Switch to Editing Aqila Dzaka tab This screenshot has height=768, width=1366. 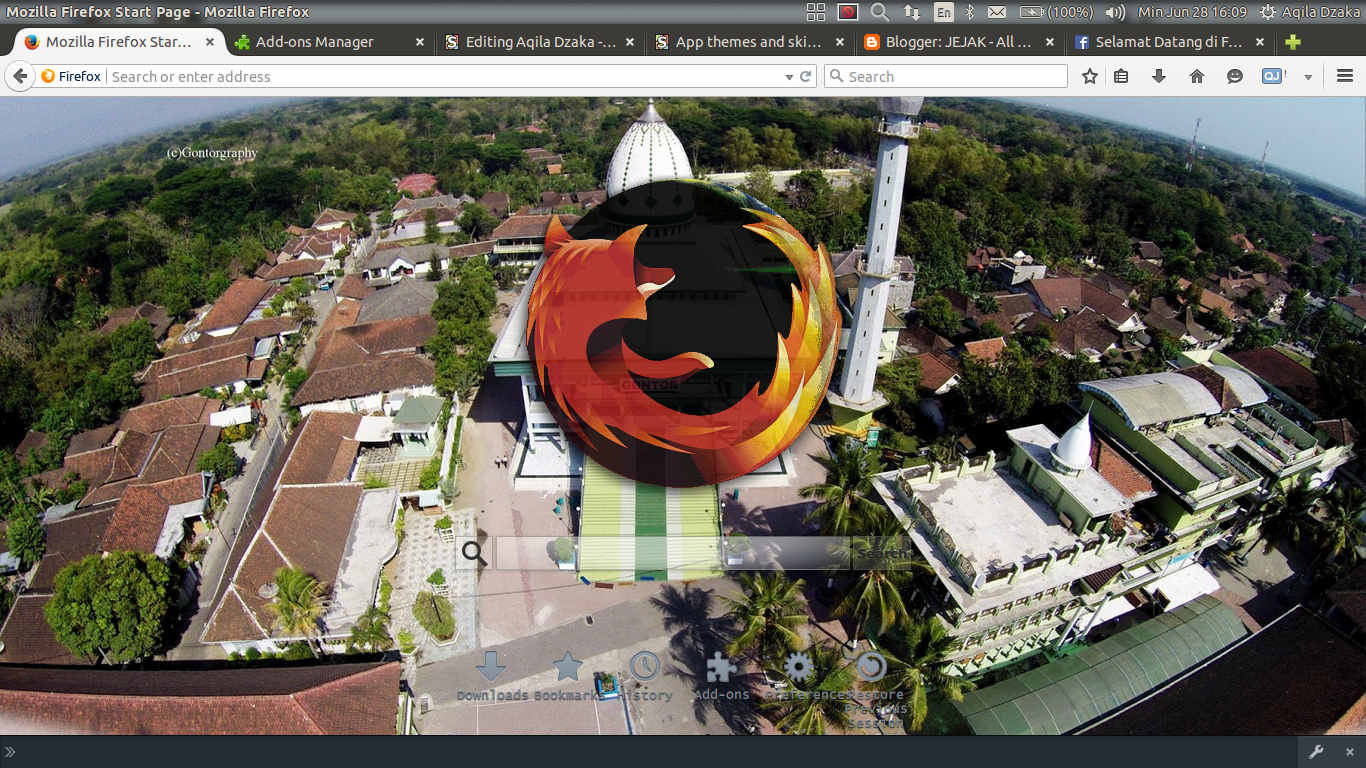pyautogui.click(x=540, y=42)
